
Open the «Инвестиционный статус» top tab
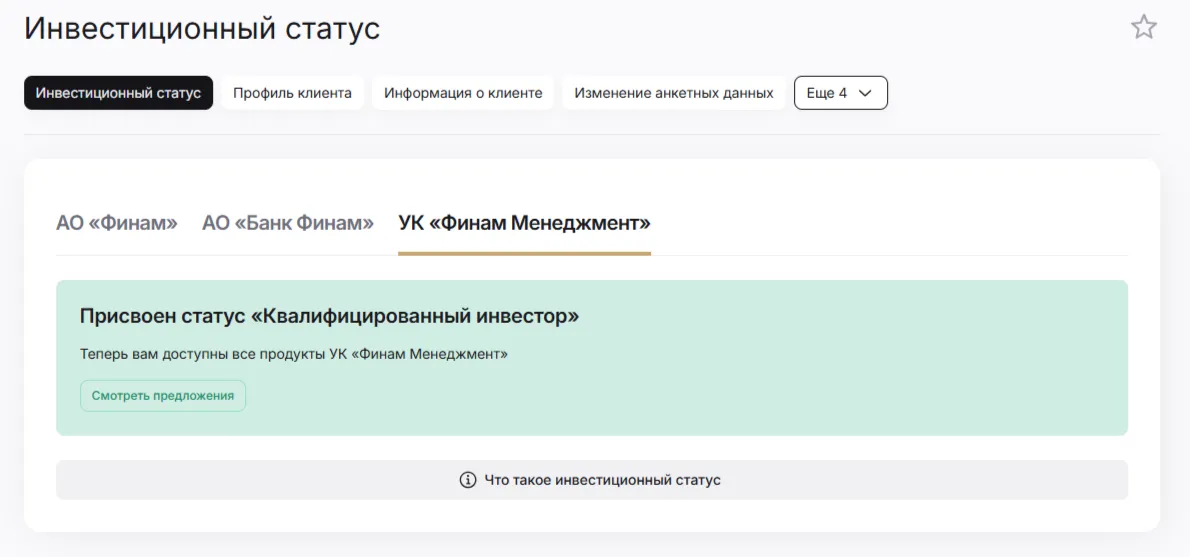pyautogui.click(x=118, y=93)
